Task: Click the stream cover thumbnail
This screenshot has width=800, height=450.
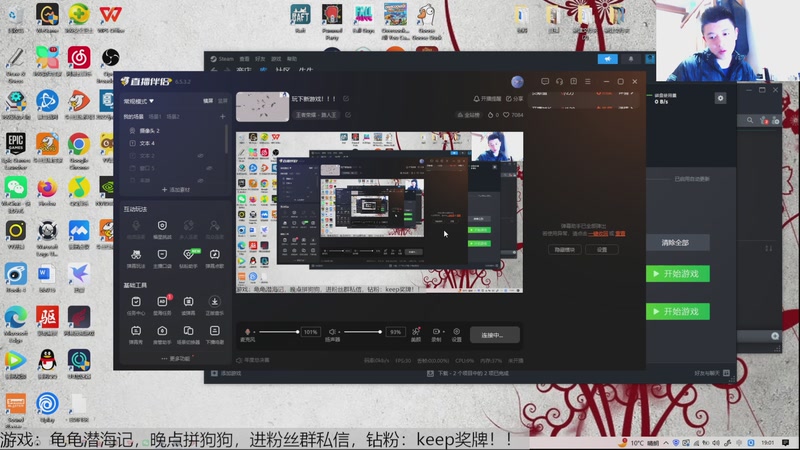Action: 262,107
